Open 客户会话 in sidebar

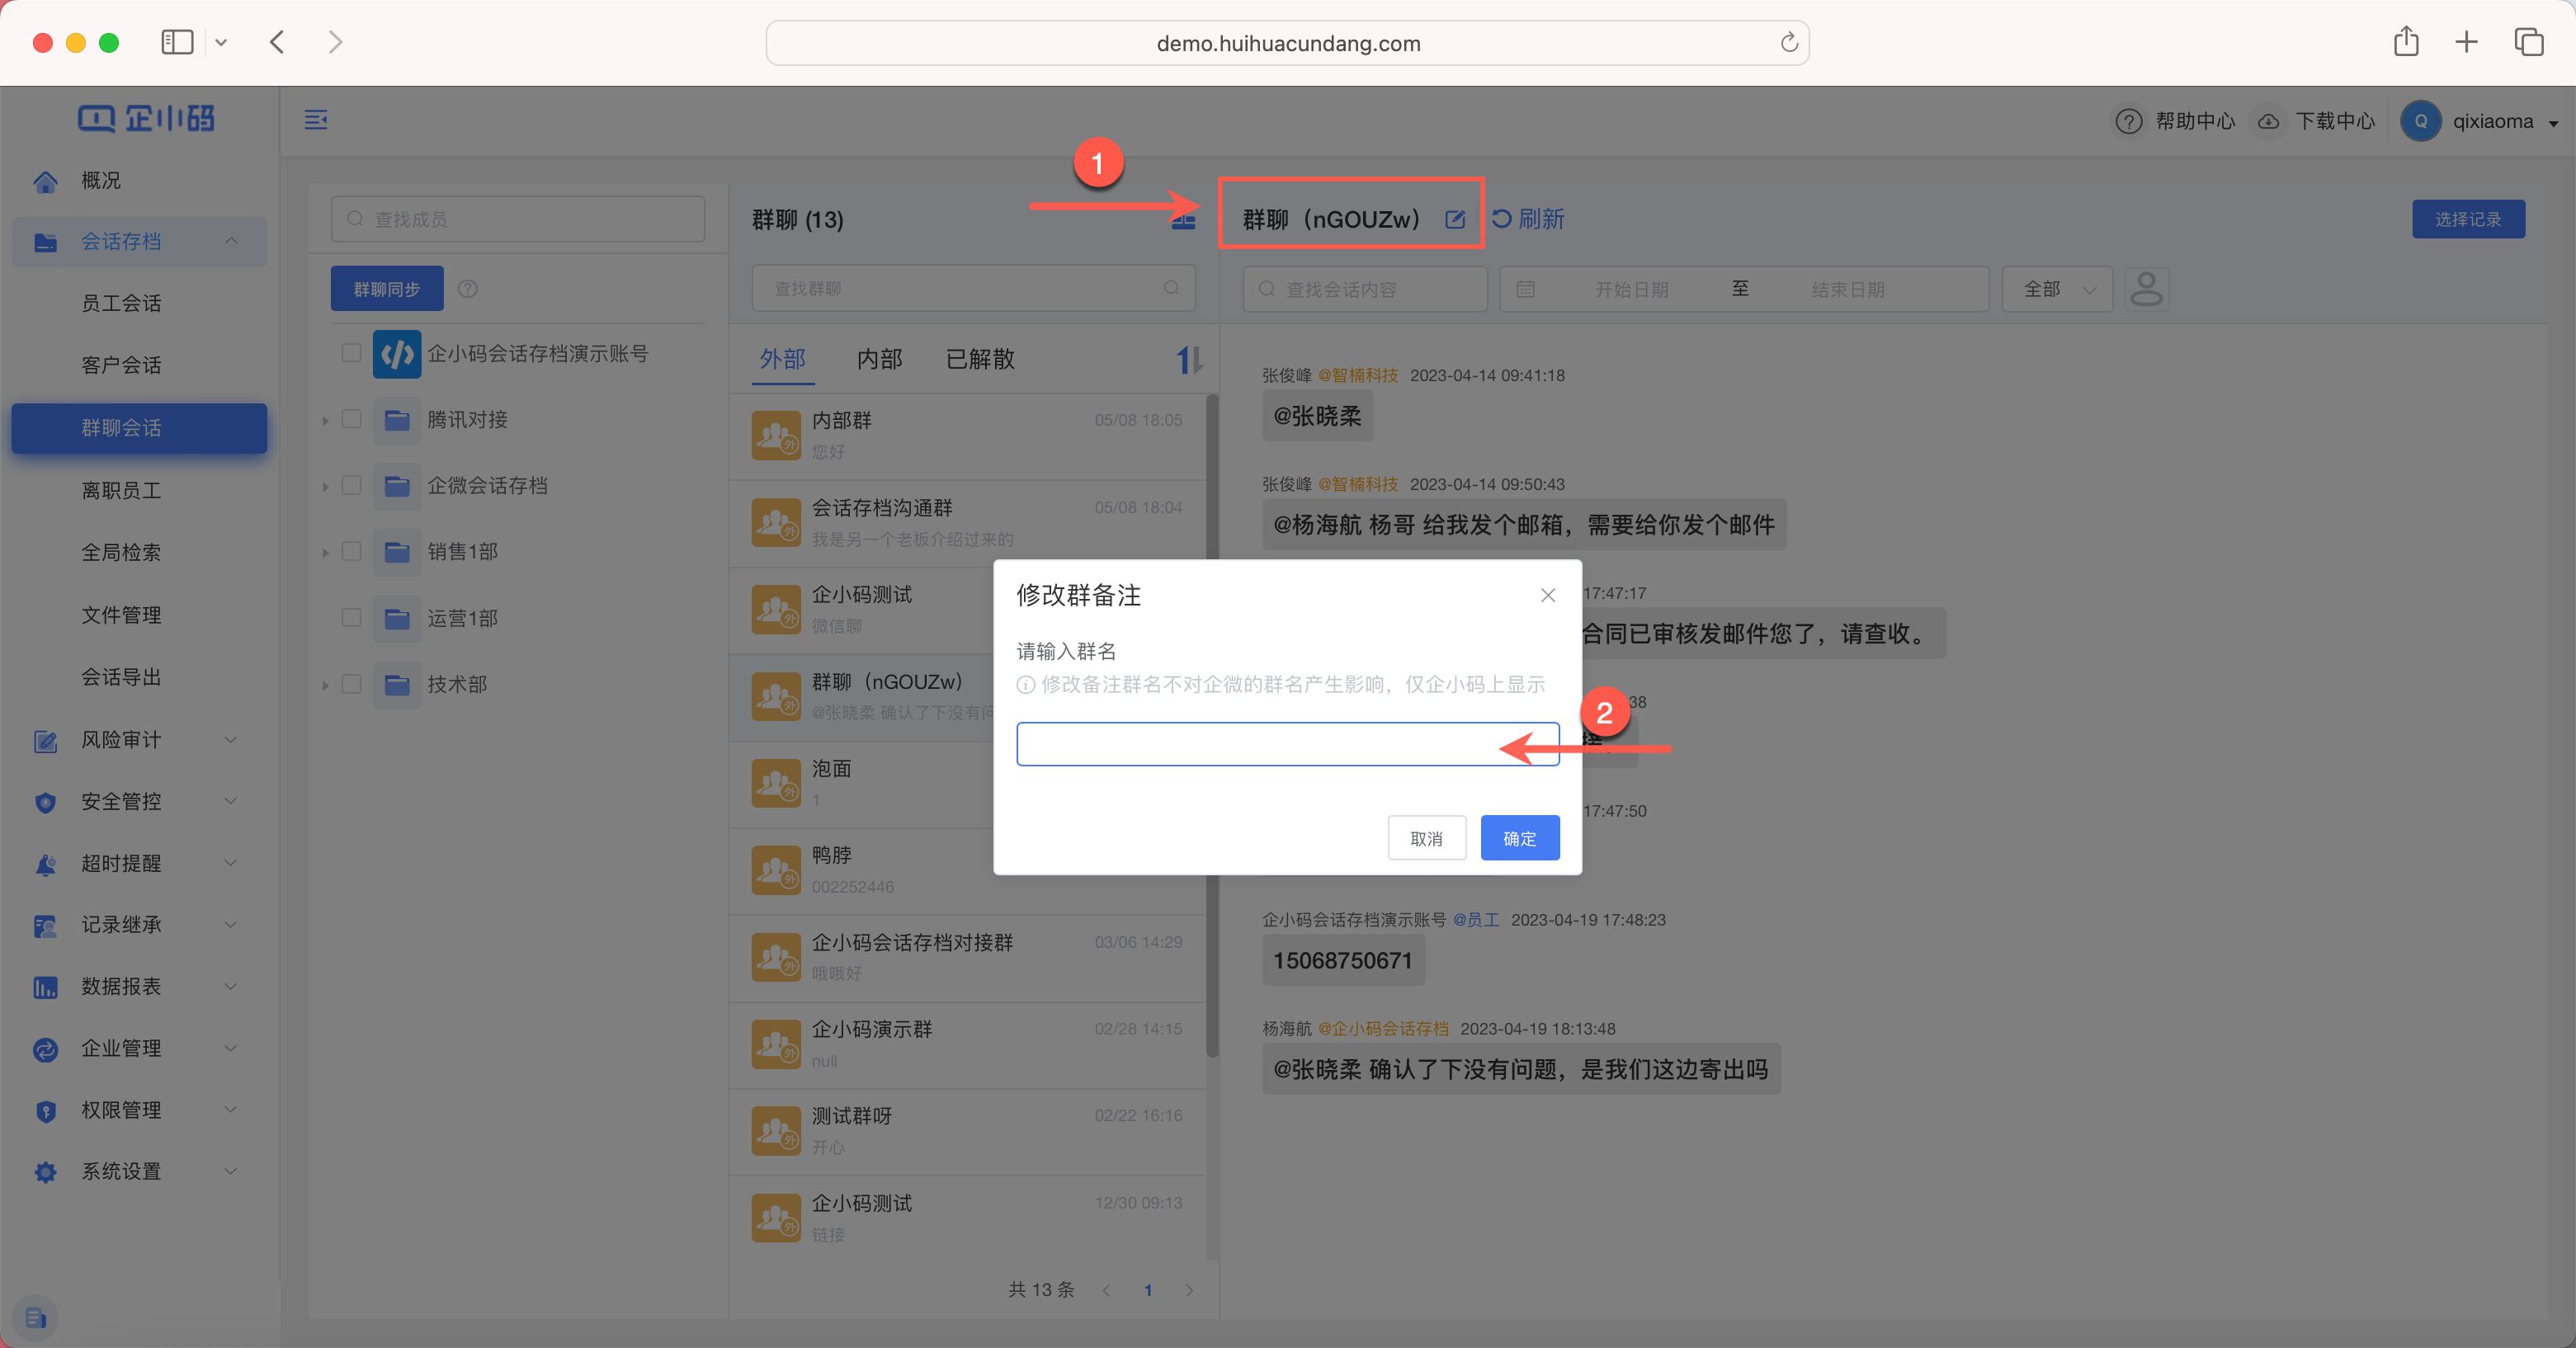point(121,365)
